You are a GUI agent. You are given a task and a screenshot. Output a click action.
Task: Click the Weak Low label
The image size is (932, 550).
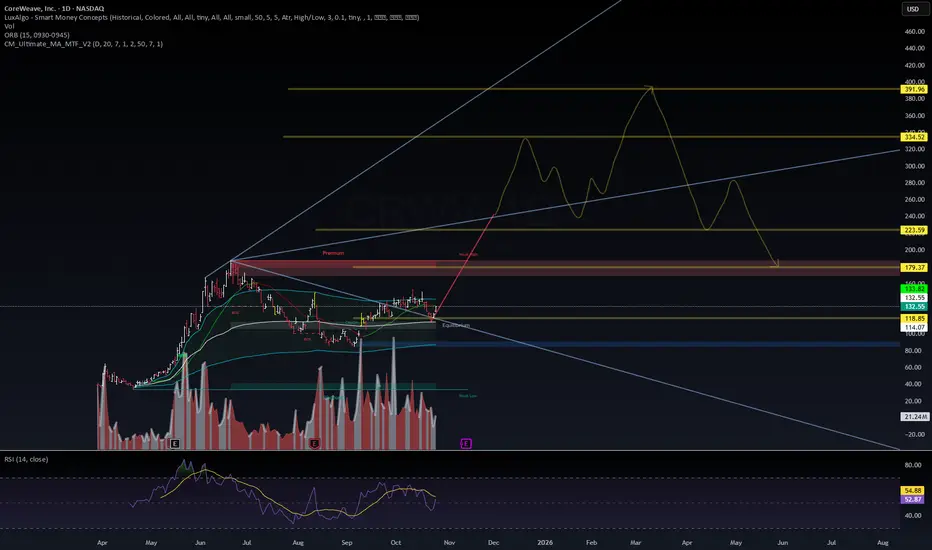pyautogui.click(x=468, y=396)
